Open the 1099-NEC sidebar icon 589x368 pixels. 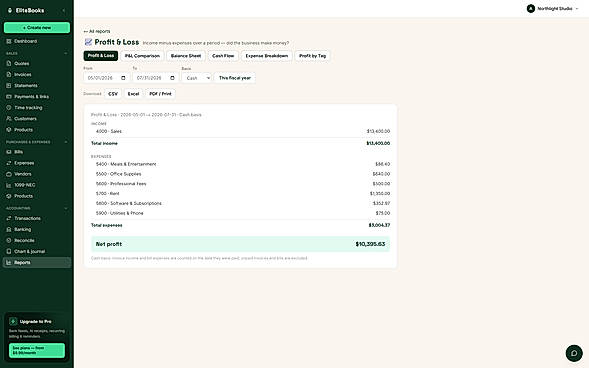coord(9,185)
